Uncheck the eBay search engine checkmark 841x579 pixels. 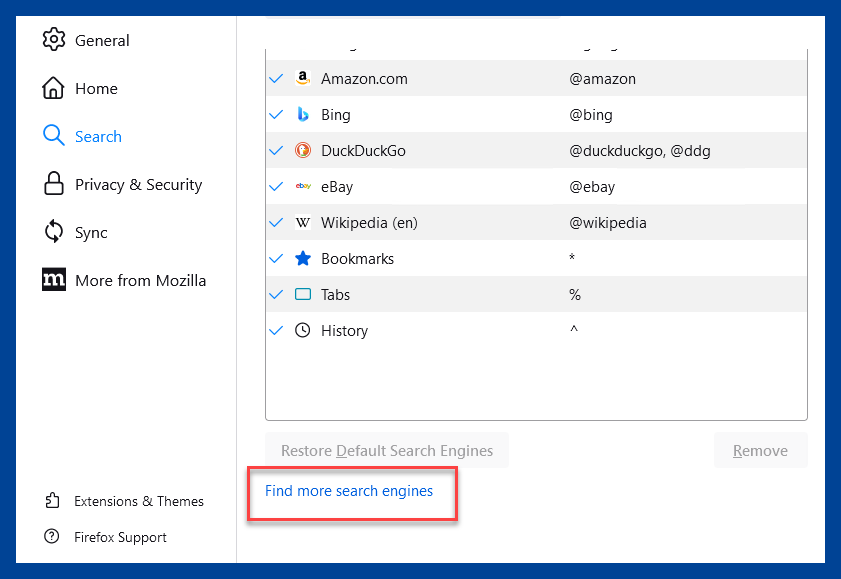276,187
